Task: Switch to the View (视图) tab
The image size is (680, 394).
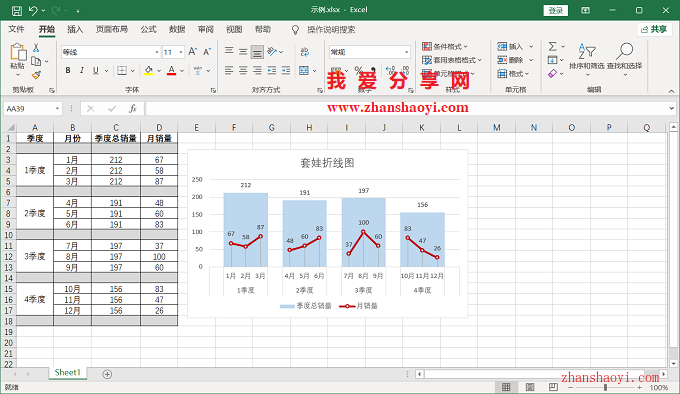Action: 234,29
